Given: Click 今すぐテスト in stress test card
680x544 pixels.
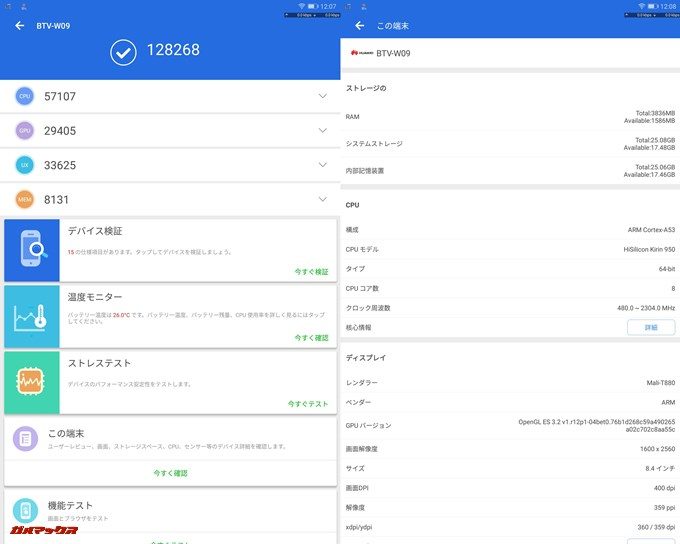Looking at the screenshot, I should point(308,404).
